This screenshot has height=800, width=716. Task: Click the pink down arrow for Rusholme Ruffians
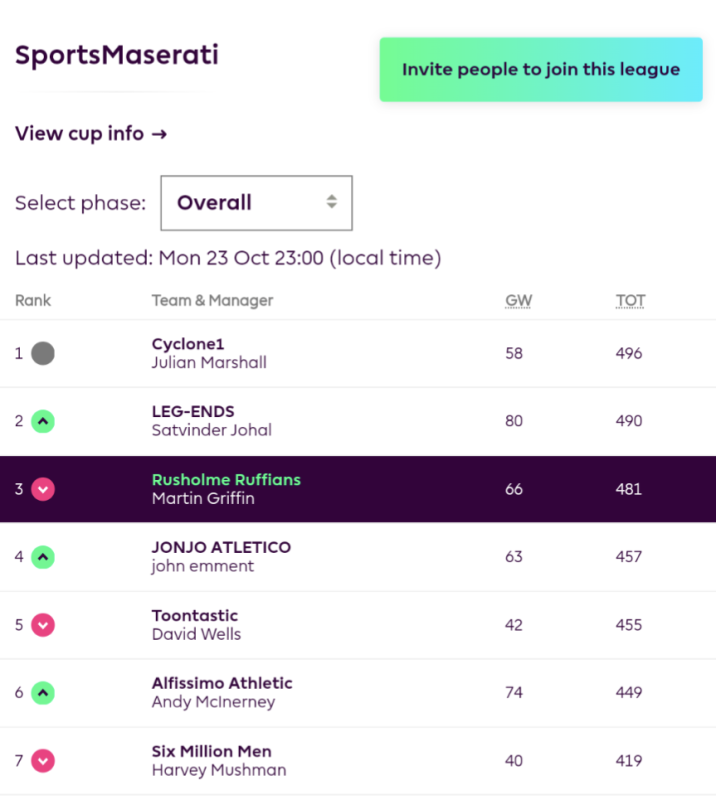(43, 489)
